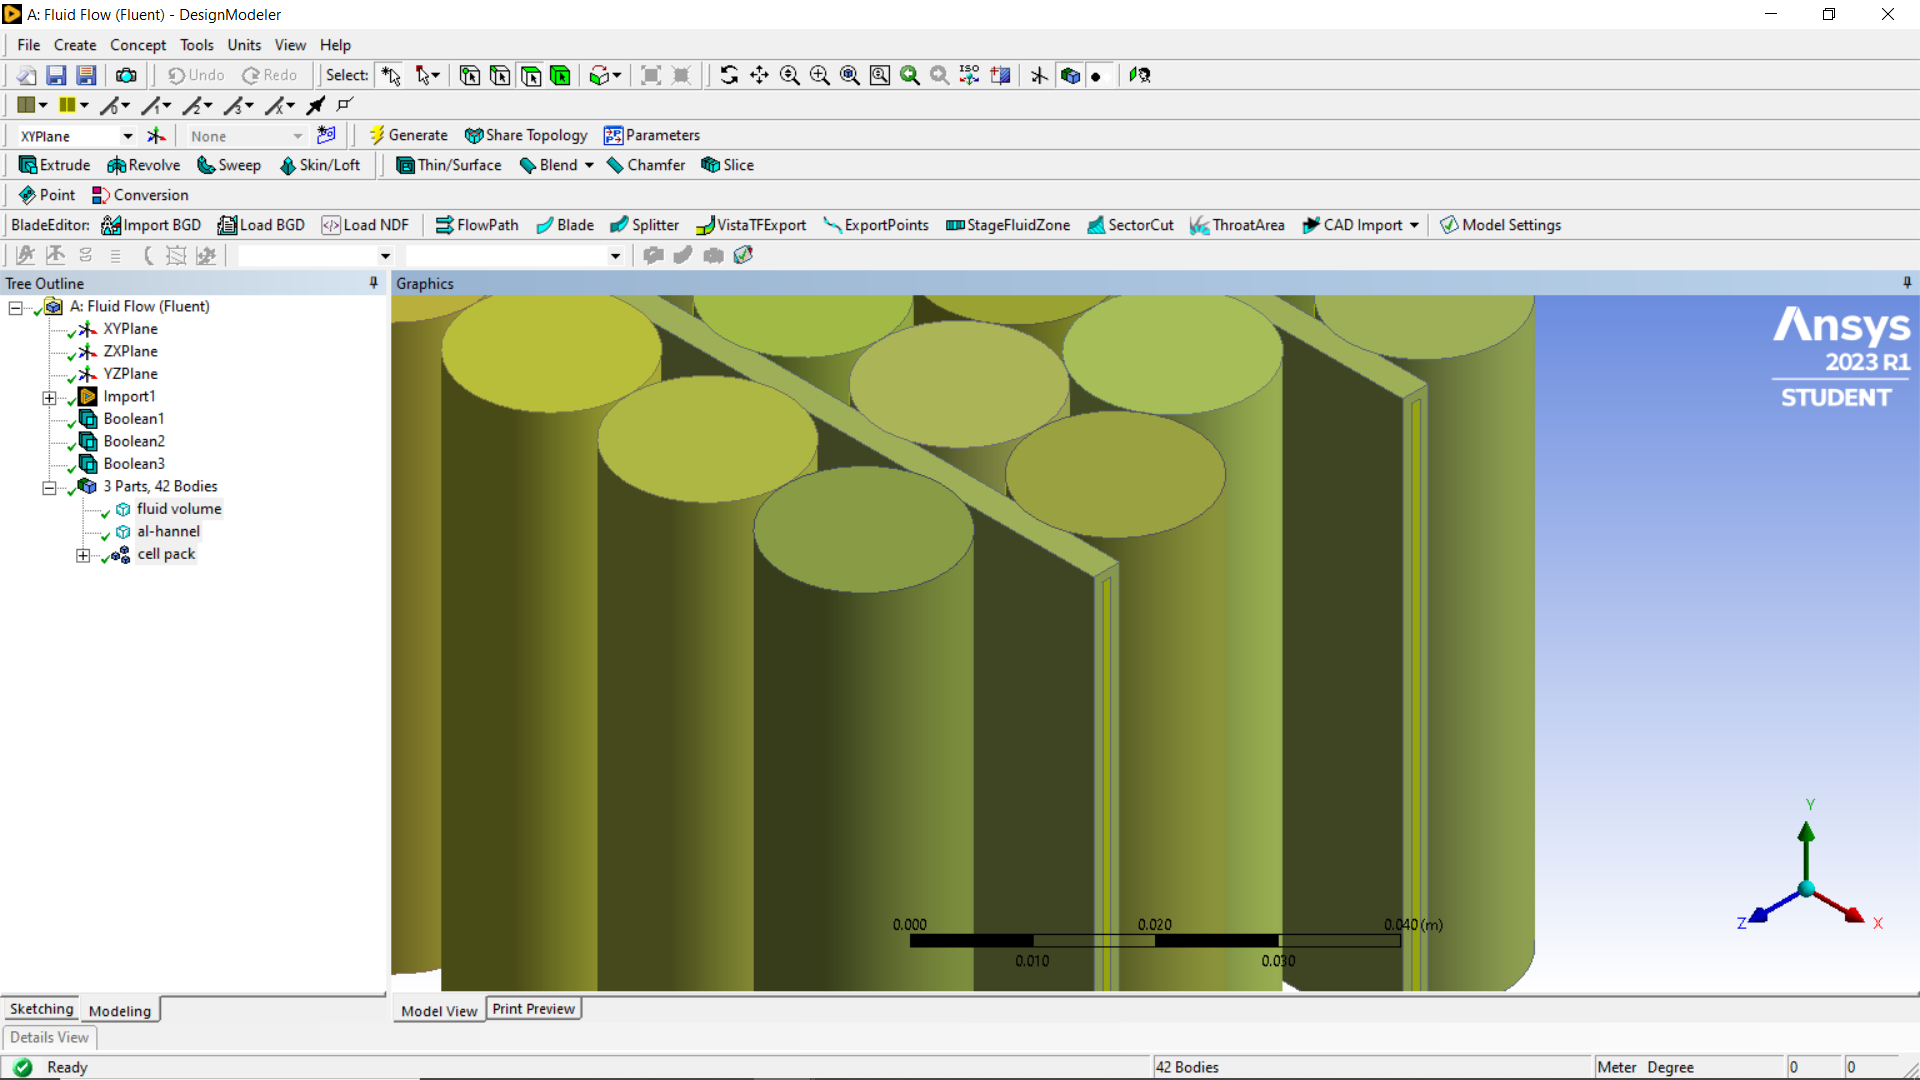Select the fluid volume body
The height and width of the screenshot is (1080, 1920).
coord(178,509)
